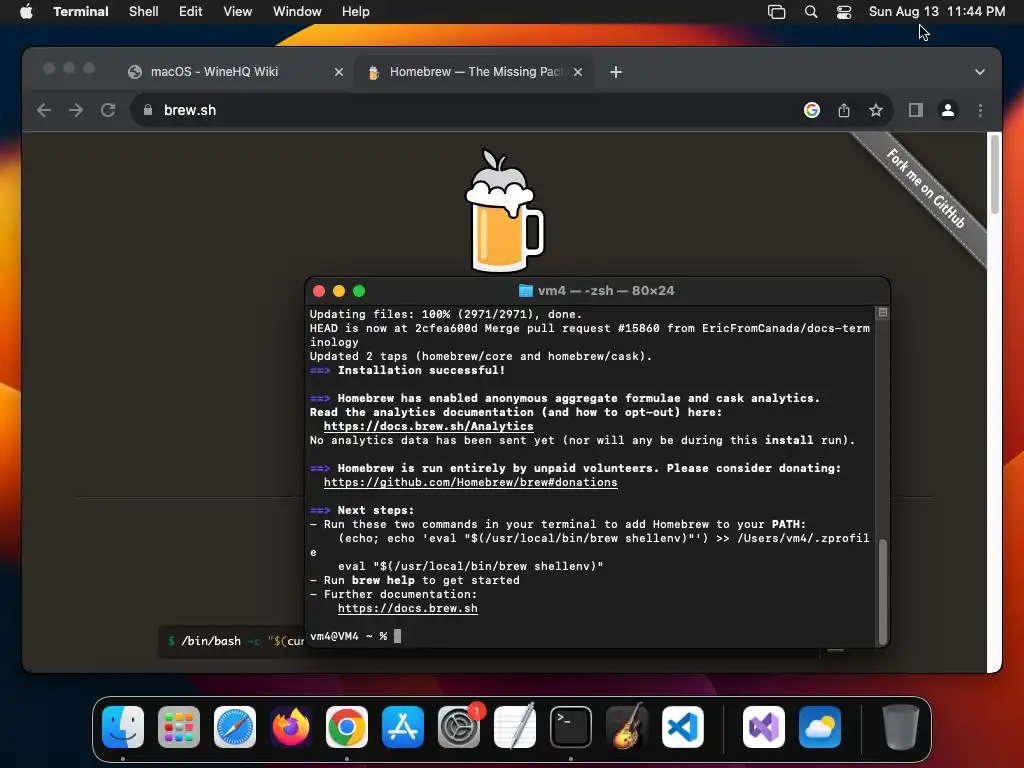This screenshot has height=768, width=1024.
Task: Open Firefox from the Dock
Action: point(291,726)
